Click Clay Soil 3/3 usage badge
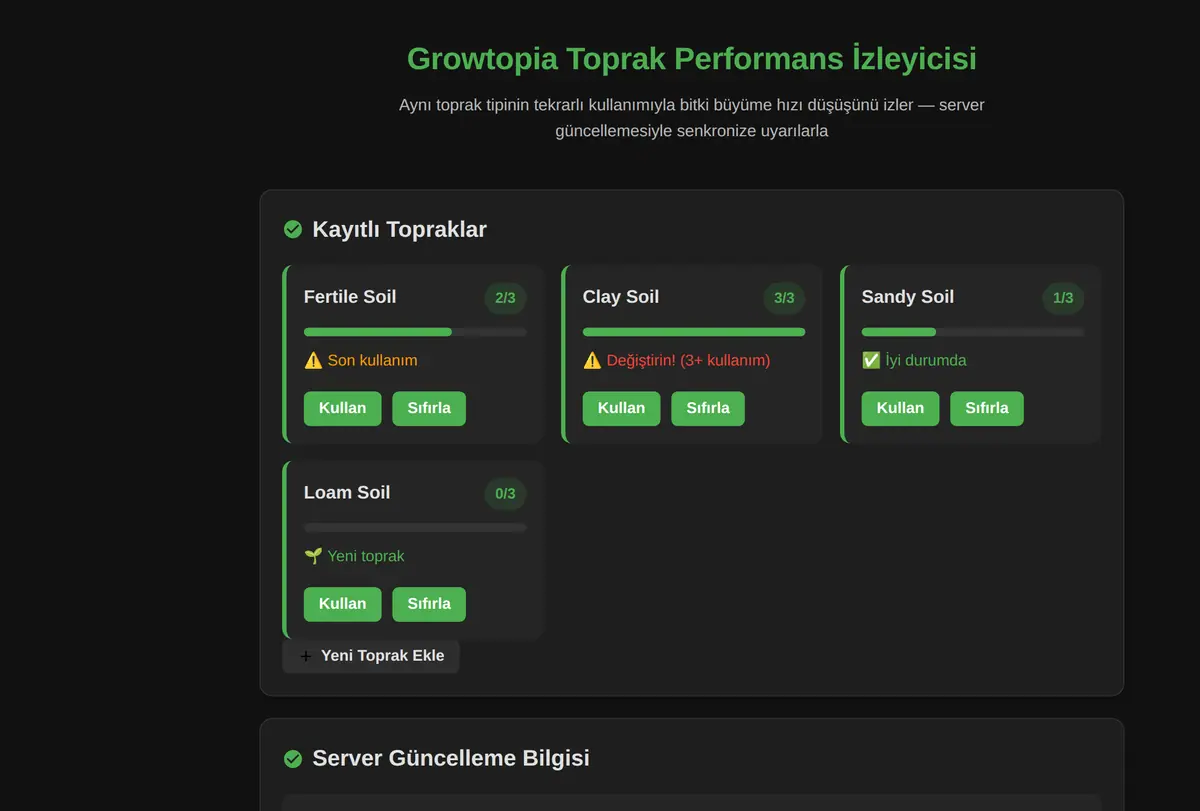Viewport: 1200px width, 811px height. [784, 298]
